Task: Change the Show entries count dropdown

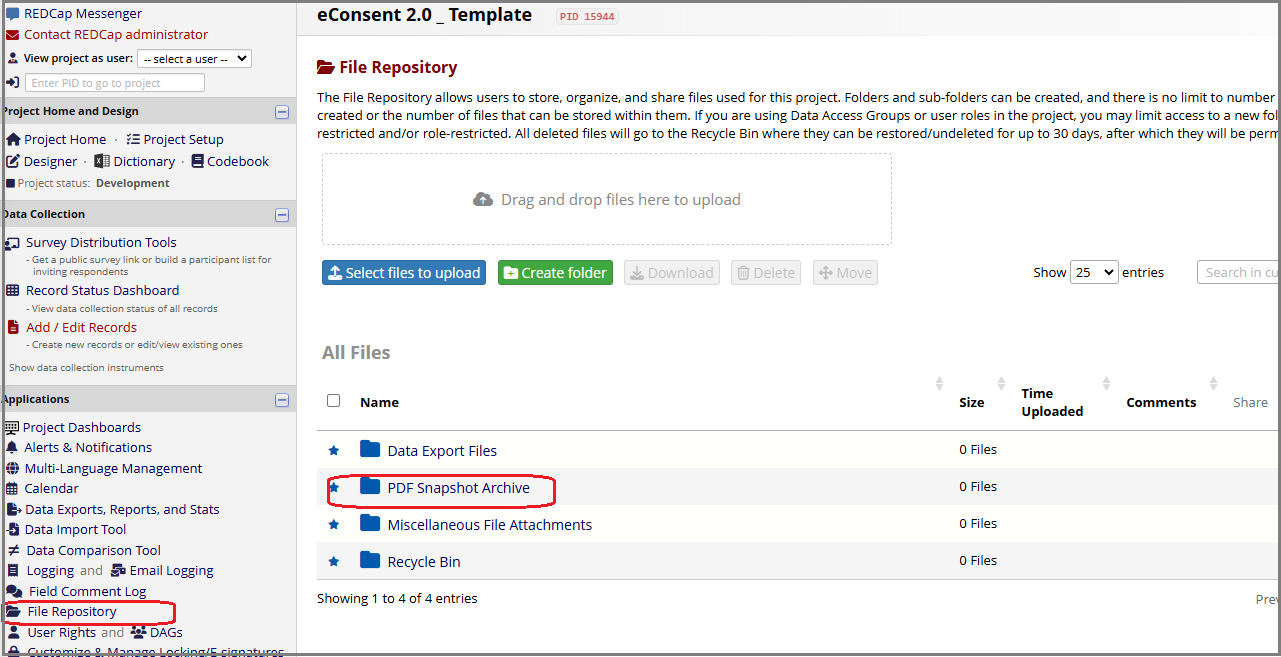Action: [x=1094, y=271]
